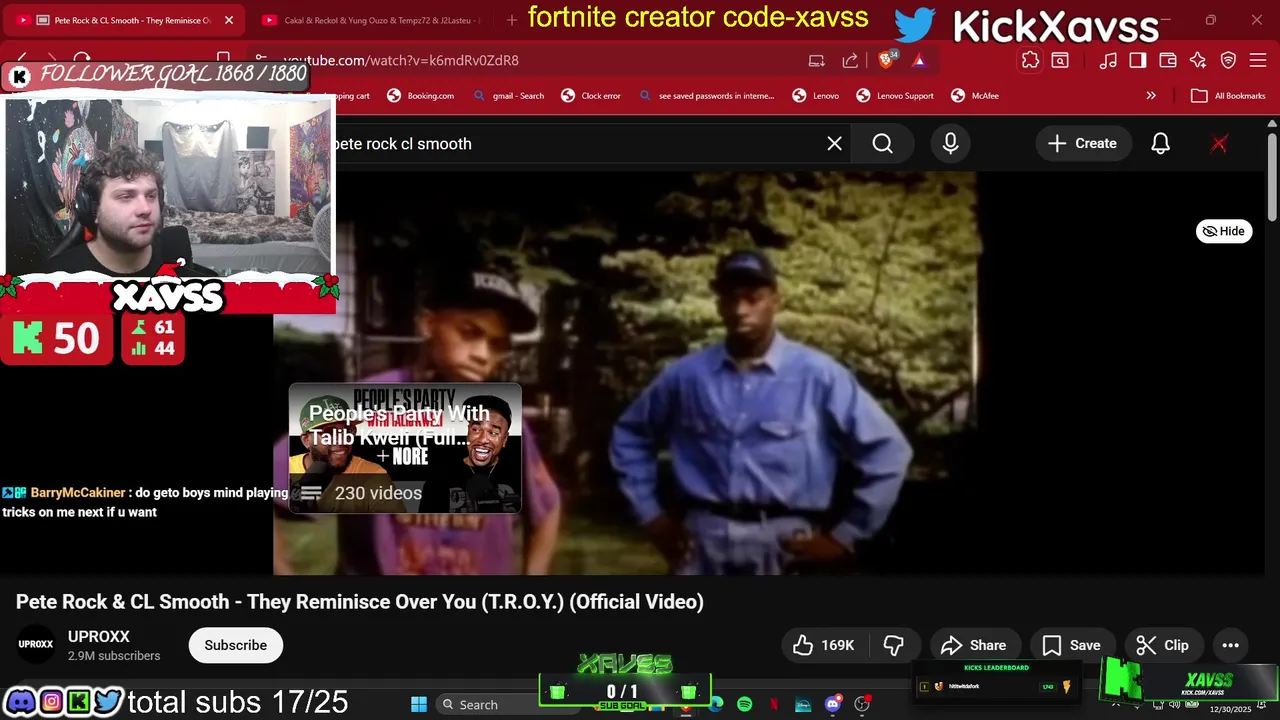The width and height of the screenshot is (1280, 720).
Task: Save the video to a playlist
Action: point(1071,645)
